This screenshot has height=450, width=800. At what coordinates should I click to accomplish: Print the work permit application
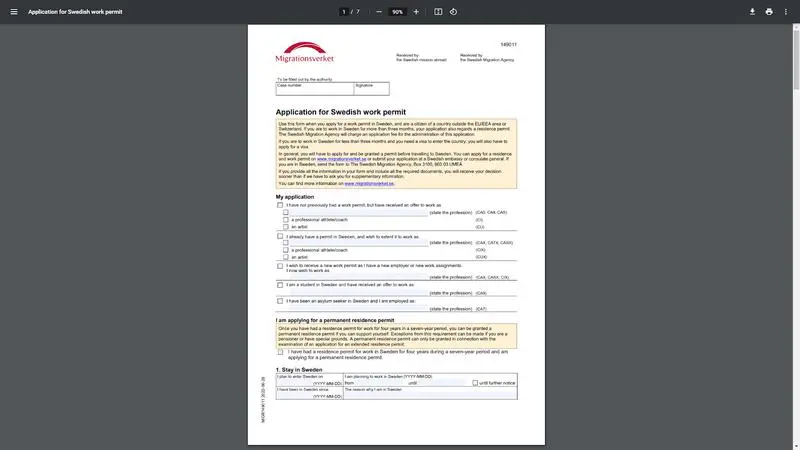tap(769, 12)
